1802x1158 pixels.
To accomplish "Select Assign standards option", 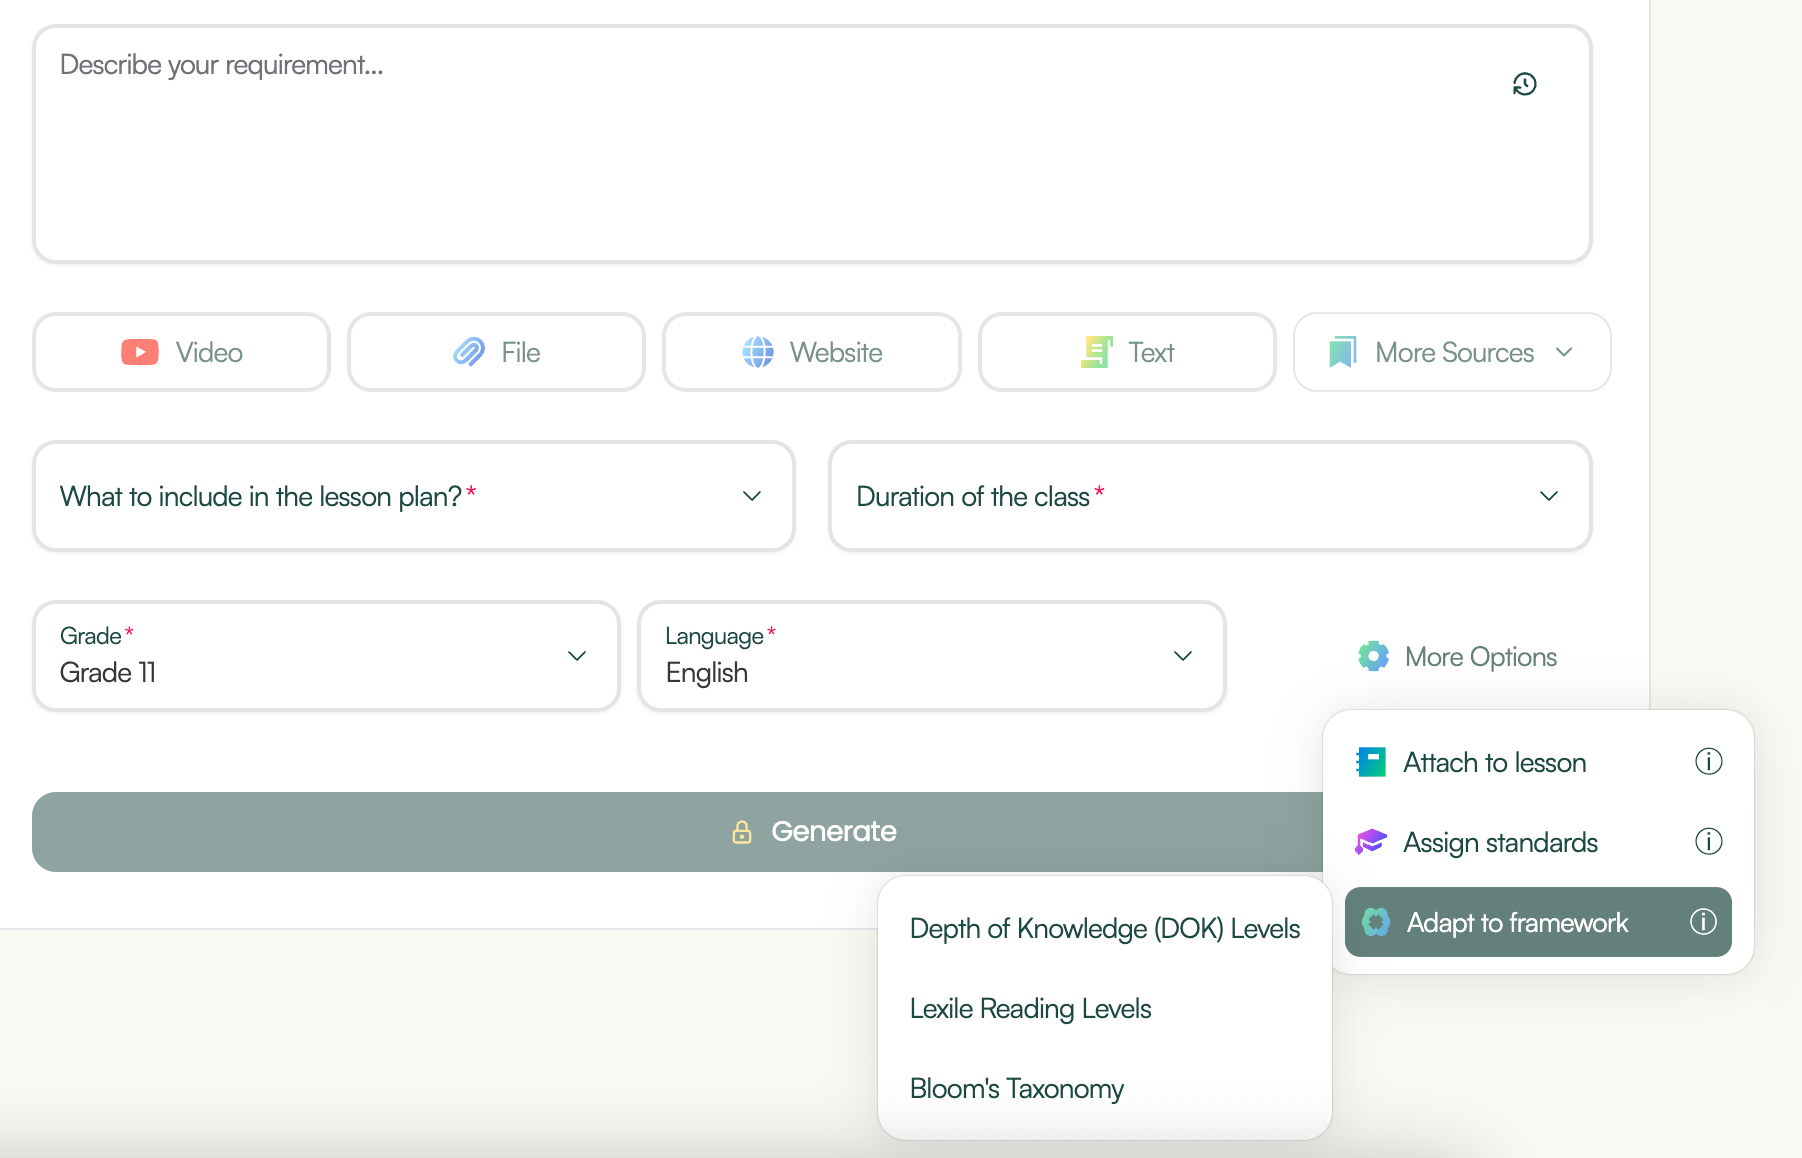I will [1538, 842].
